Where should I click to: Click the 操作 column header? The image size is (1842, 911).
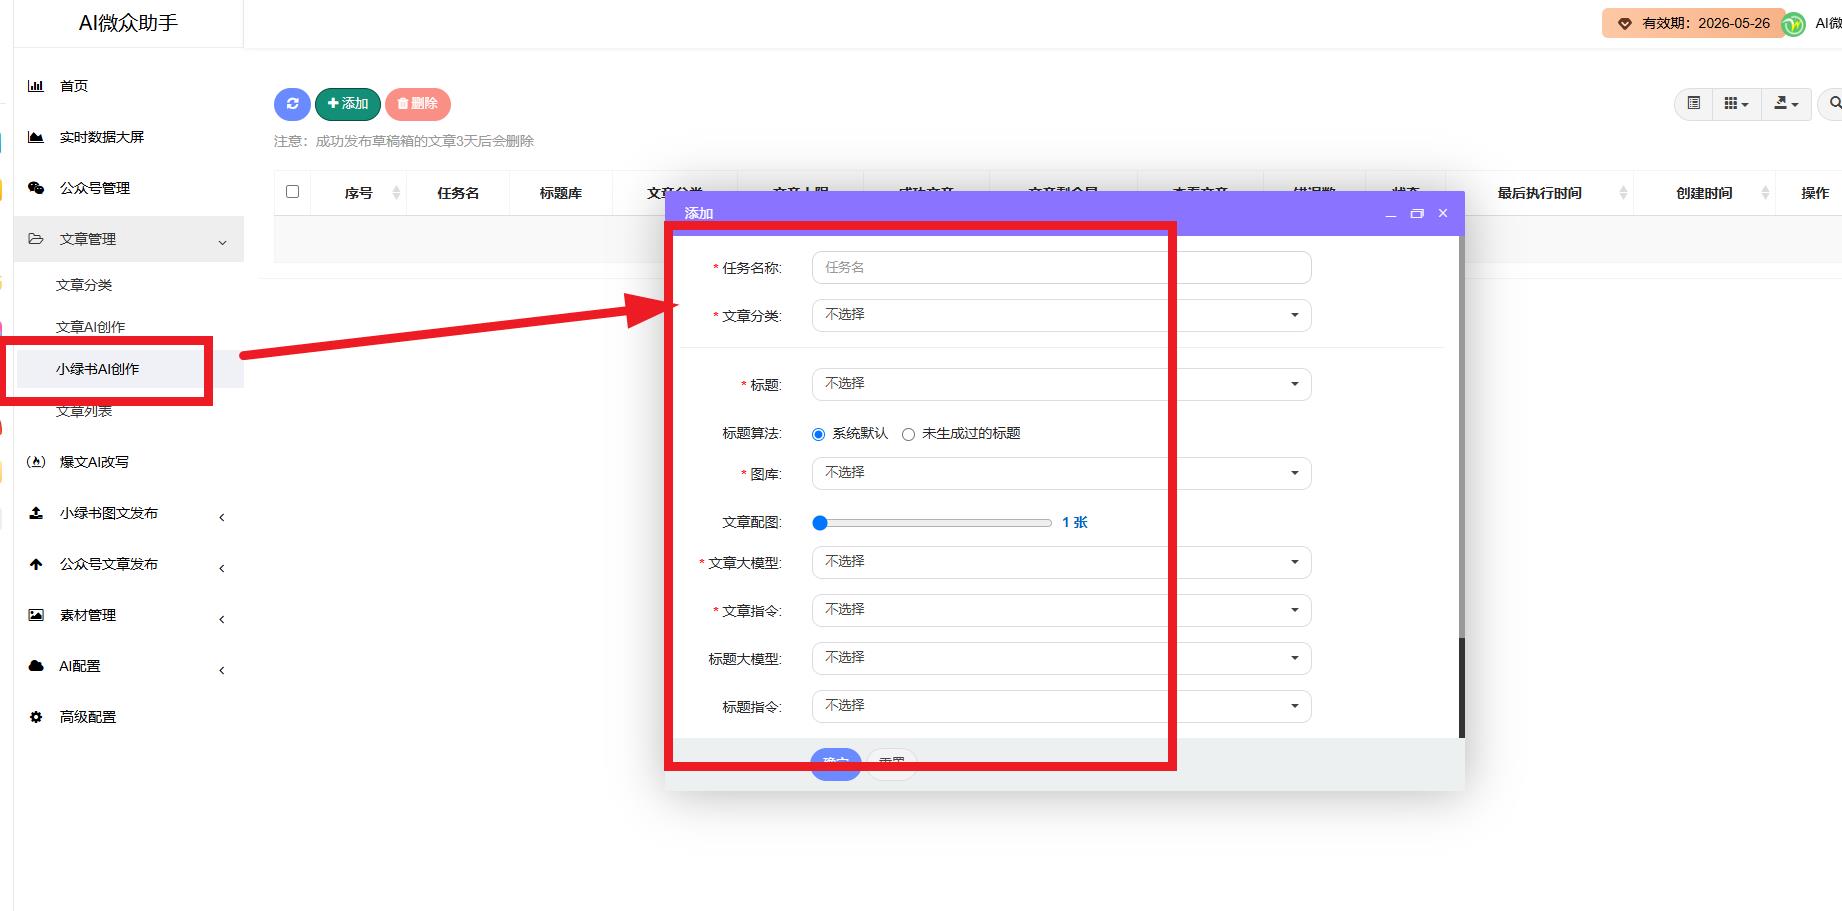pos(1814,193)
